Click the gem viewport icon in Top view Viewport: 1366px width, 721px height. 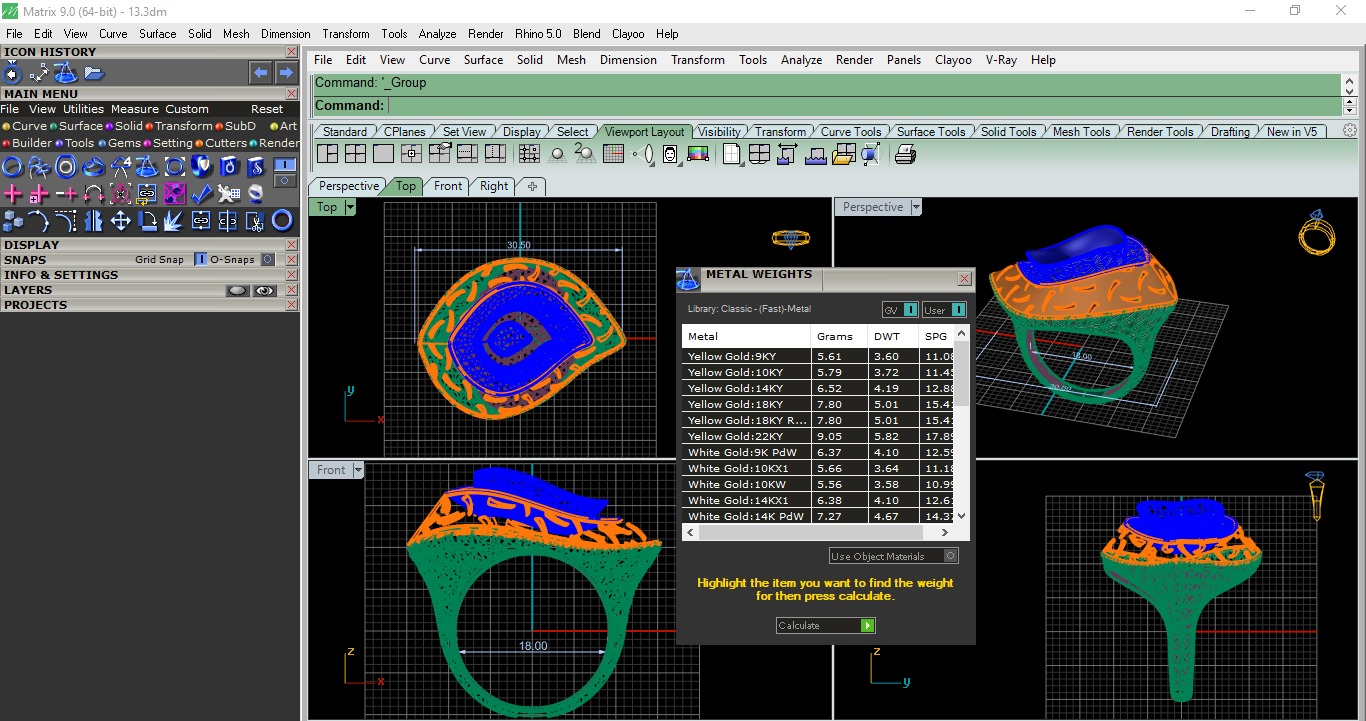click(789, 238)
